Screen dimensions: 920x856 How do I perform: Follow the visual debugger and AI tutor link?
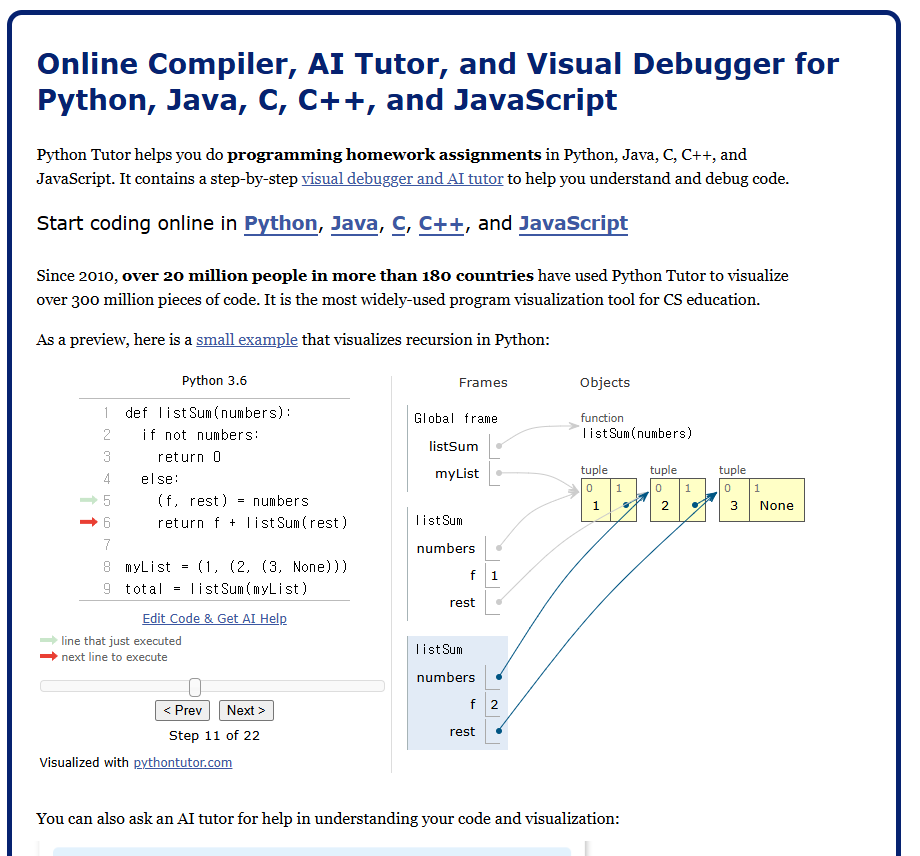(402, 178)
